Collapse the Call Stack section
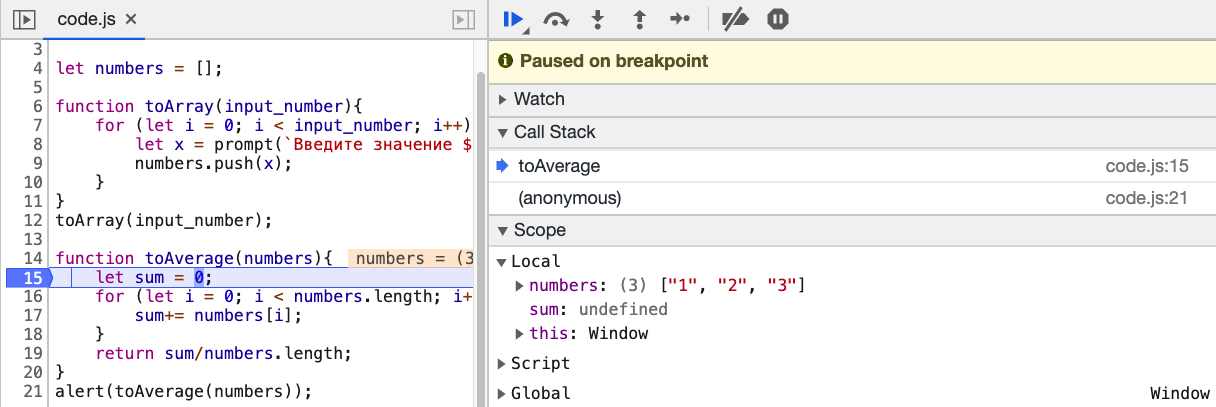The width and height of the screenshot is (1216, 407). click(852, 132)
